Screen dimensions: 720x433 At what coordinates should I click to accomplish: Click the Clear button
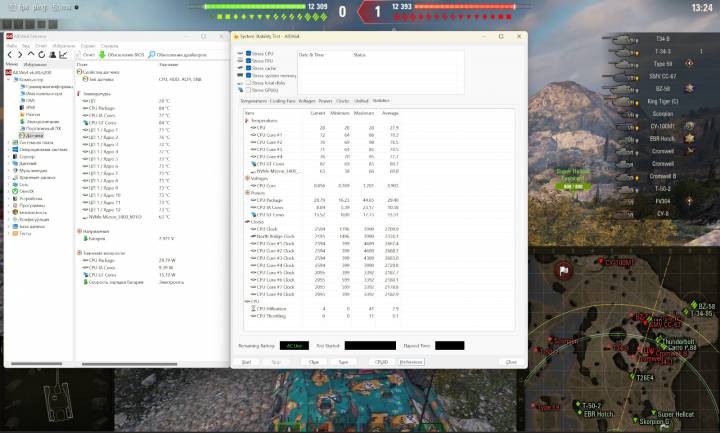click(x=314, y=362)
